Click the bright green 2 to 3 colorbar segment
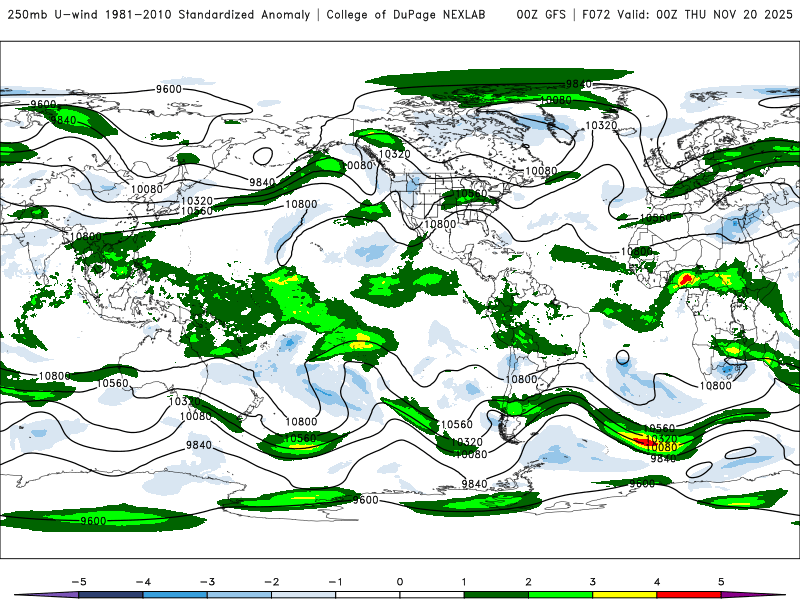 560,595
